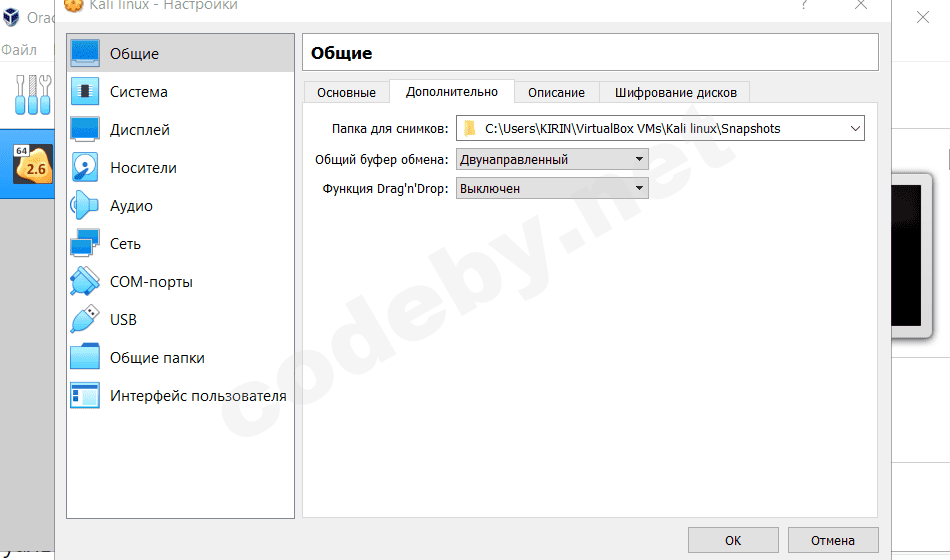950x560 pixels.
Task: Open the Функция Drag'n'Drop dropdown
Action: pyautogui.click(x=552, y=188)
